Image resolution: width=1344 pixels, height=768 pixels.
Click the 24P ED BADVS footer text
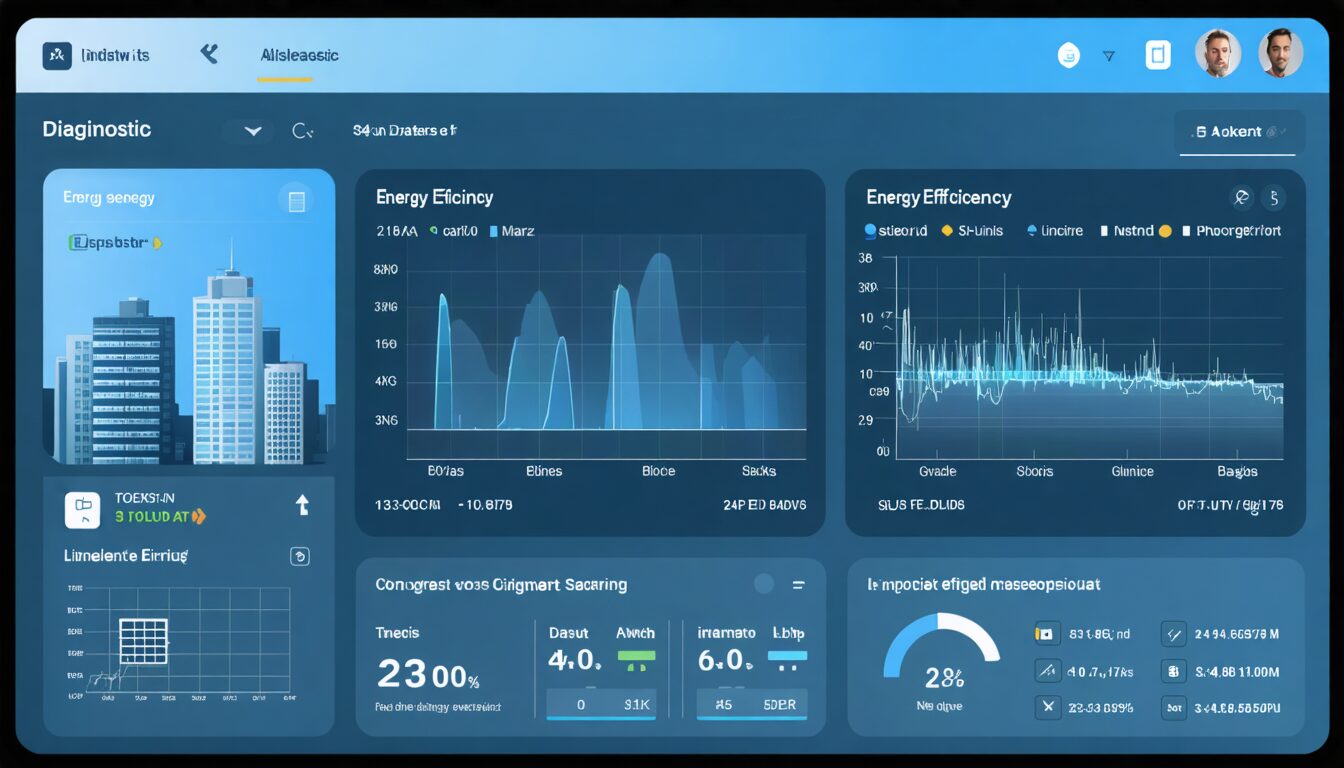pyautogui.click(x=764, y=505)
